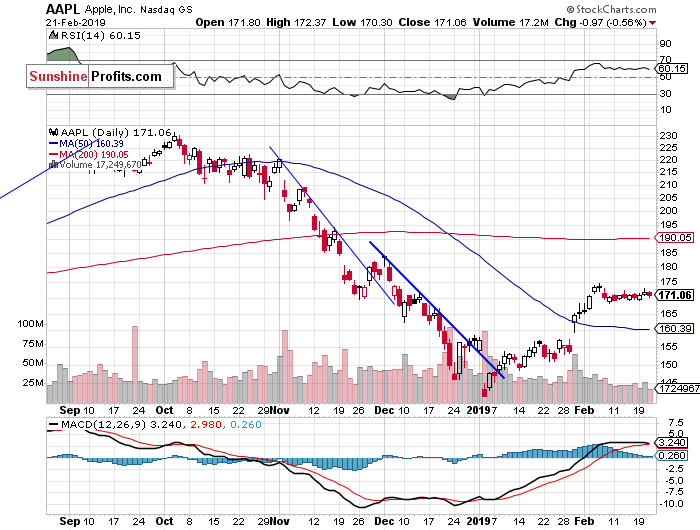700x530 pixels.
Task: Click the 50M volume axis label
Action: [33, 363]
